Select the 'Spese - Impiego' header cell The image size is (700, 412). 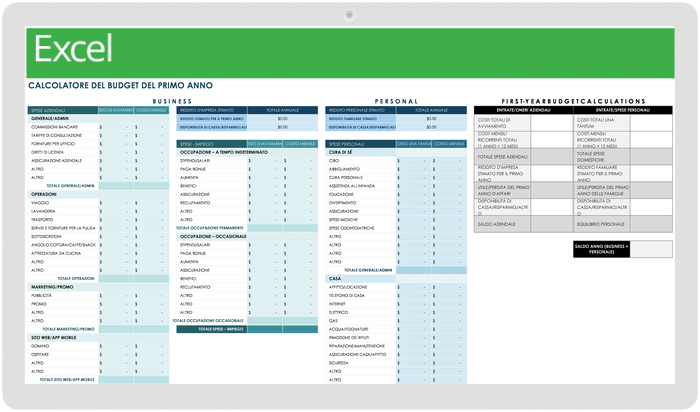(x=212, y=144)
